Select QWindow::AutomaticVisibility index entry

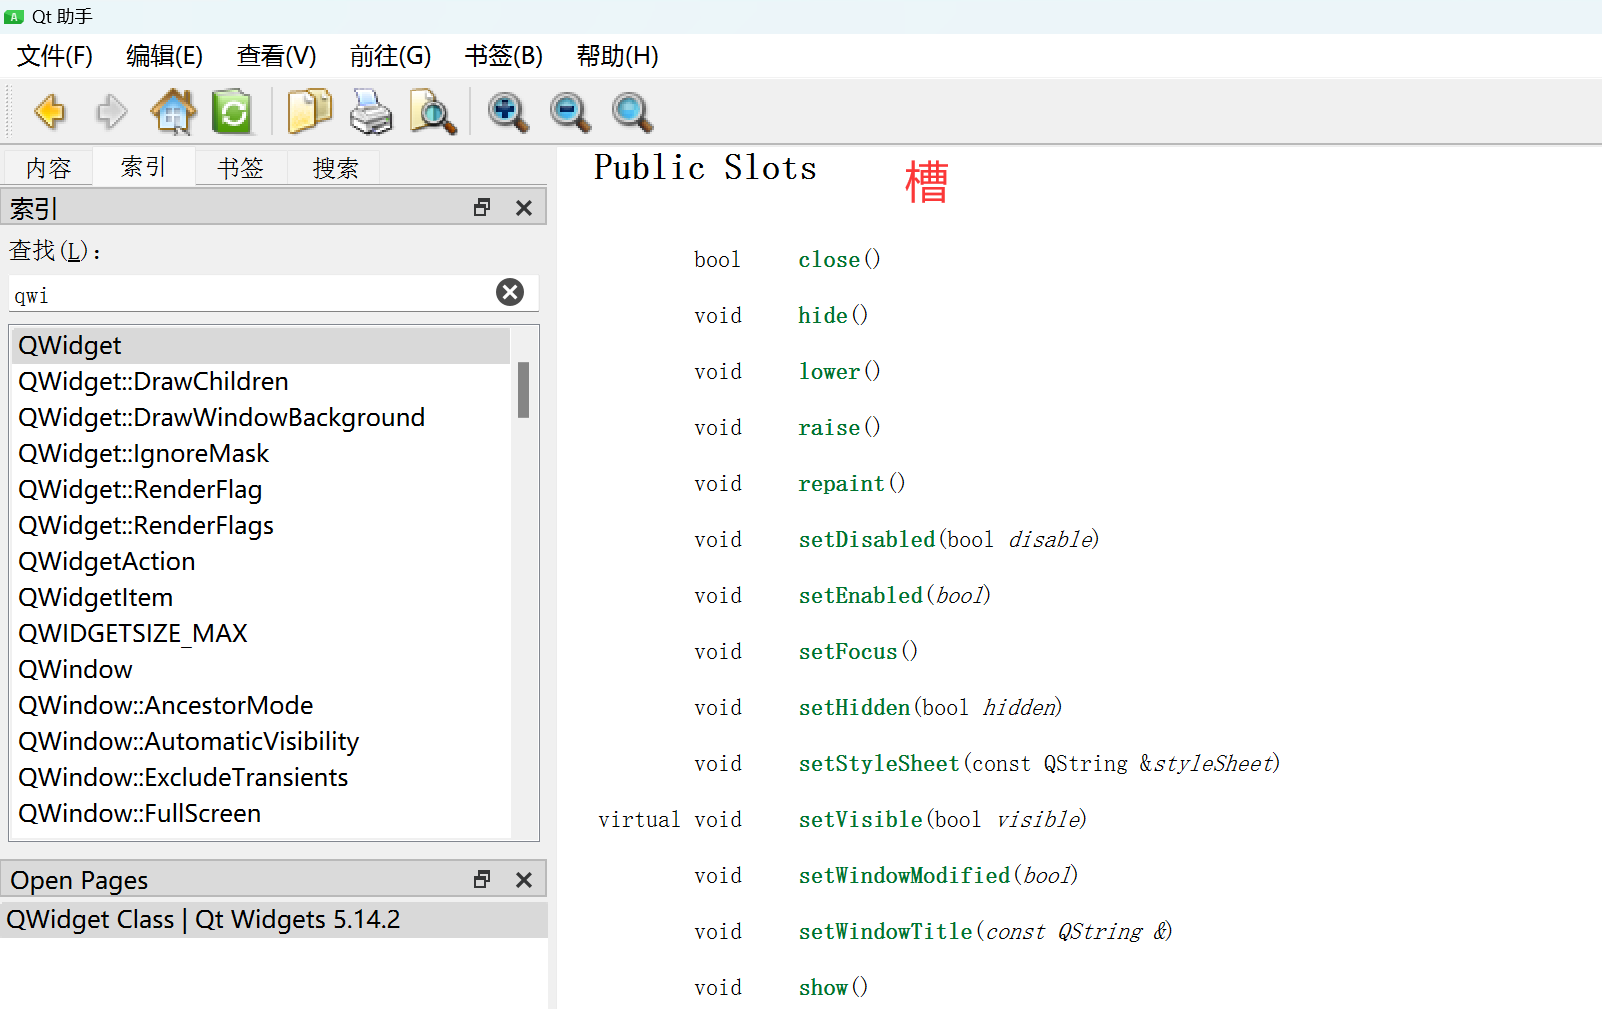261,742
